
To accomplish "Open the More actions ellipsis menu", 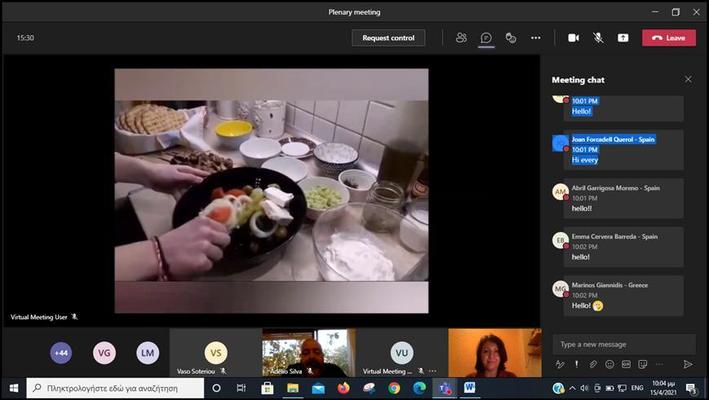I will pos(536,38).
